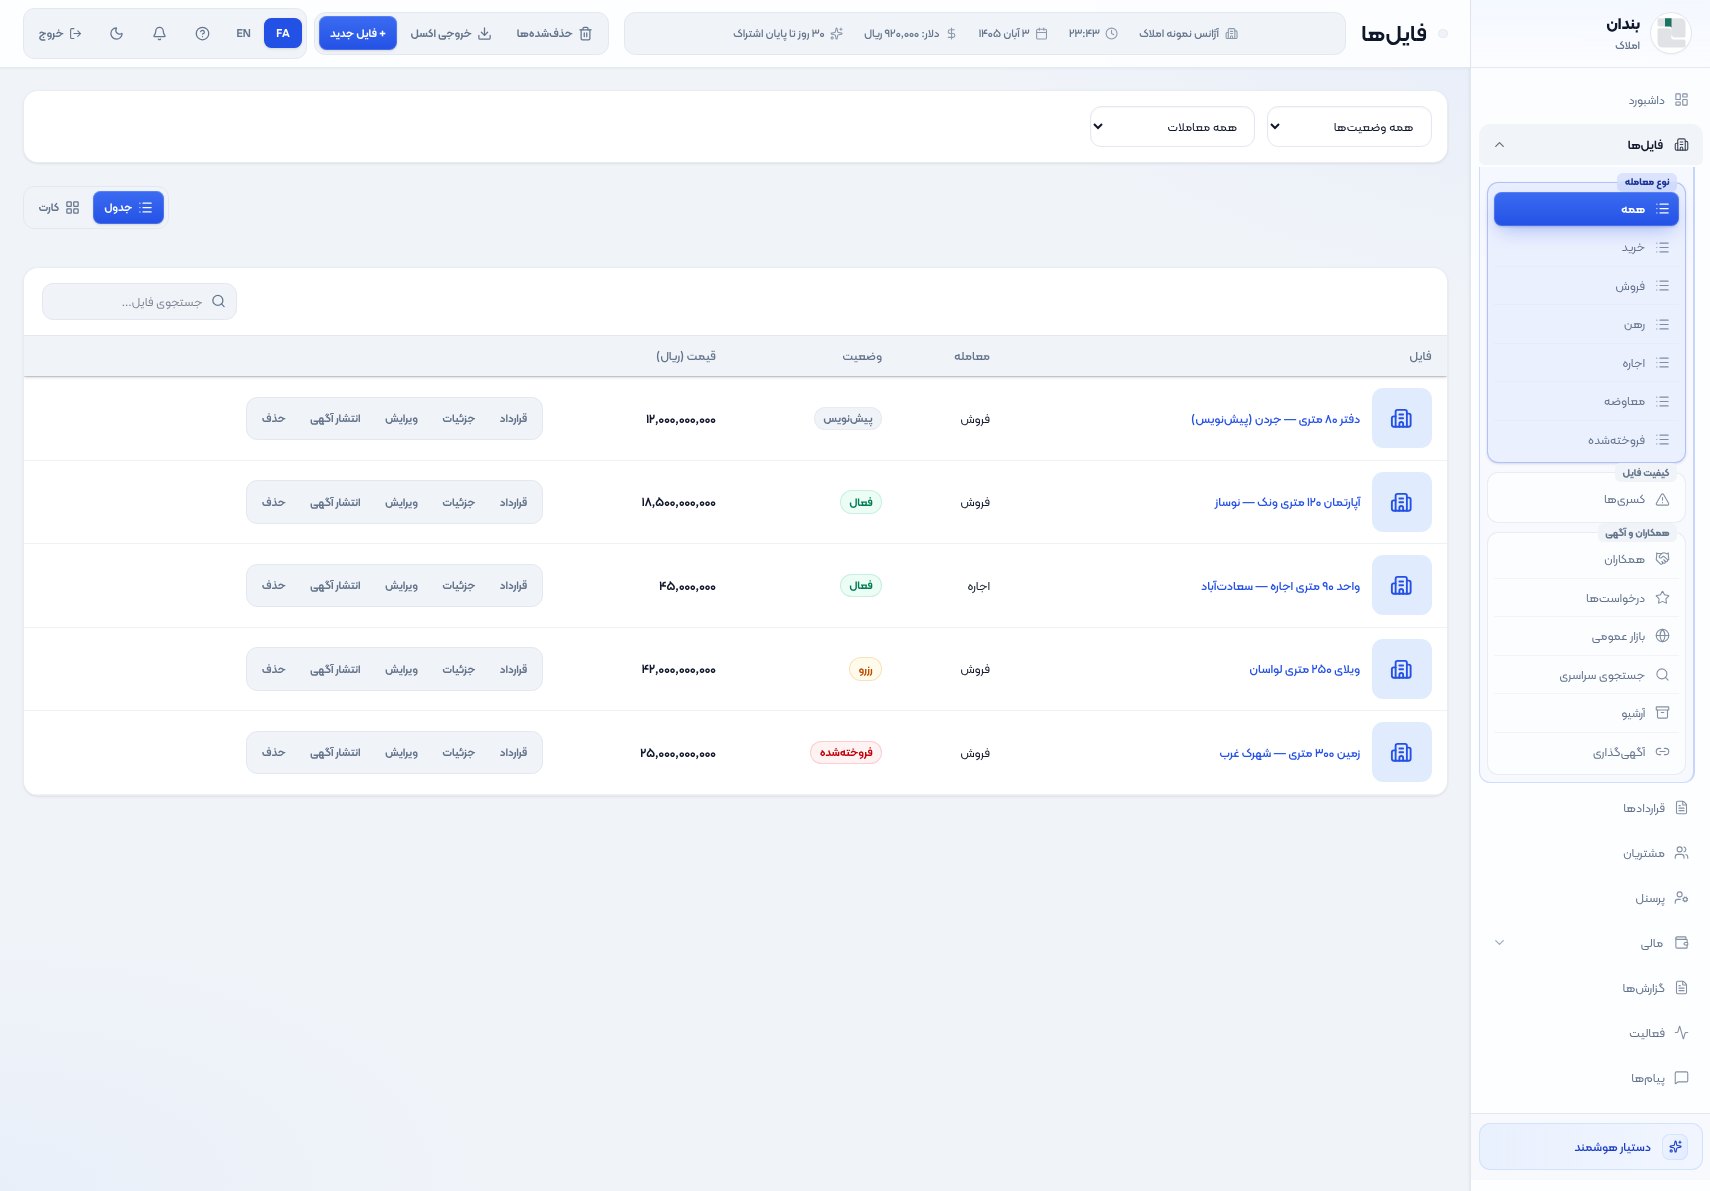Open help question mark icon

coord(202,33)
